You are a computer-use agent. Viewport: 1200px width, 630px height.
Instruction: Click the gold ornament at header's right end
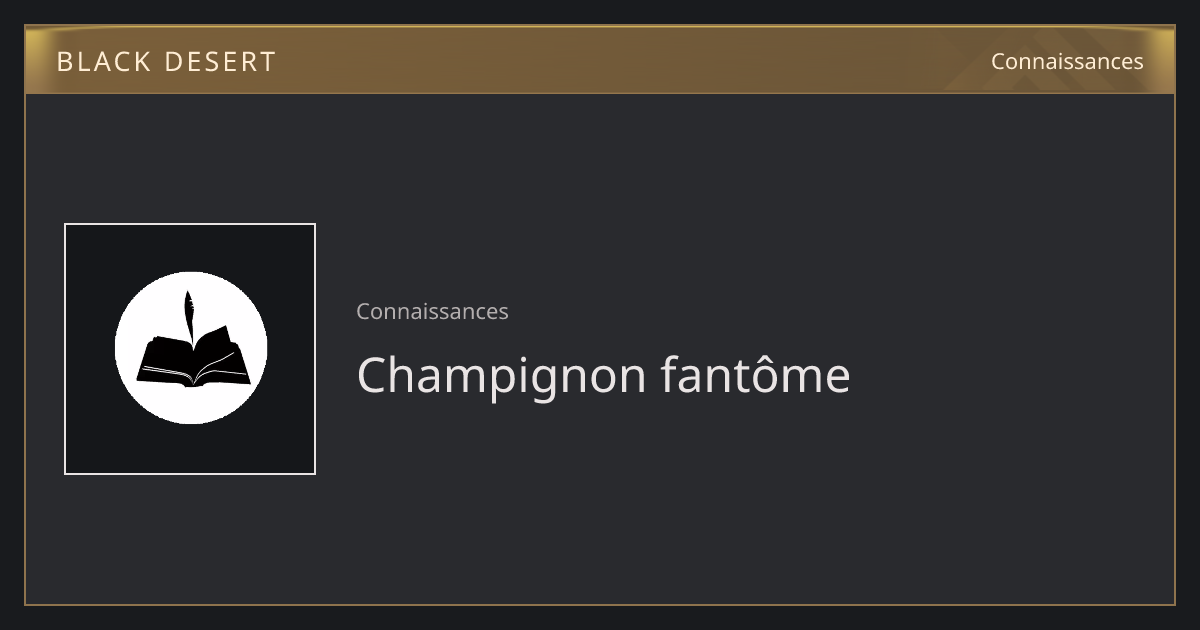(1160, 60)
